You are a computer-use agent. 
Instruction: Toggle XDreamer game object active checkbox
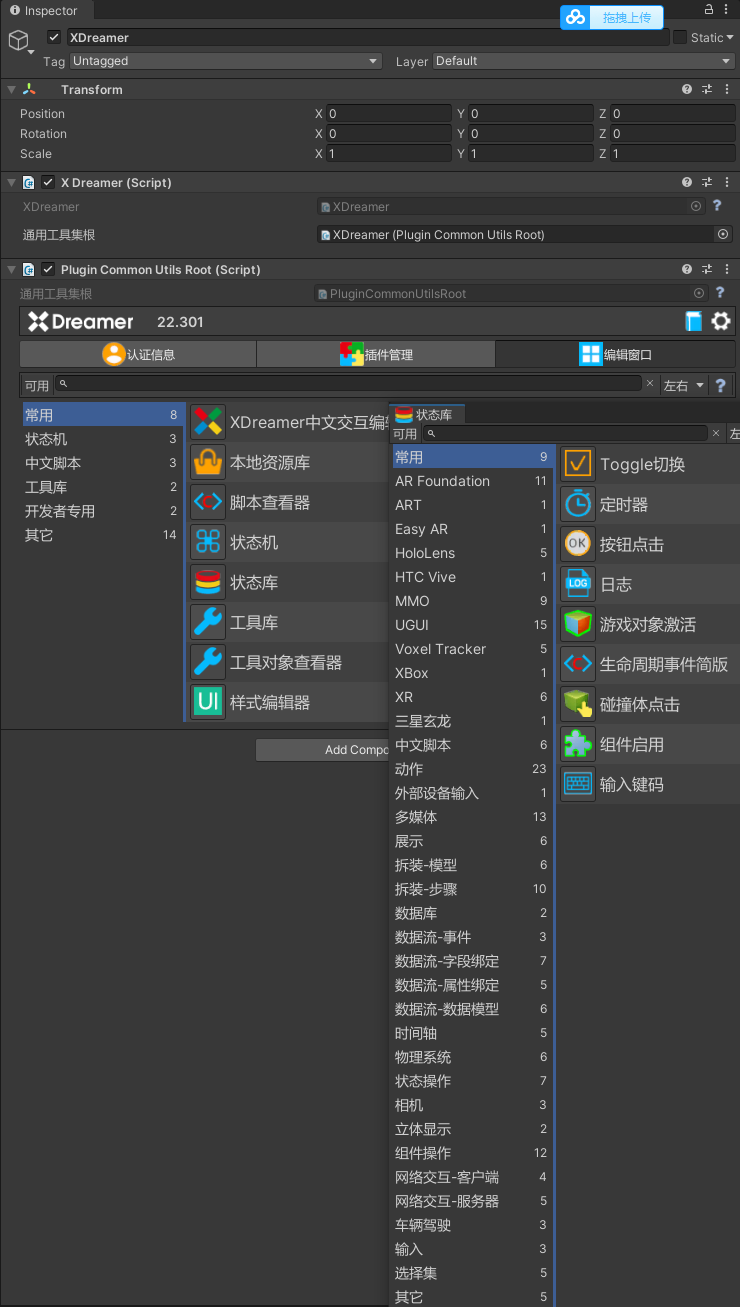54,37
